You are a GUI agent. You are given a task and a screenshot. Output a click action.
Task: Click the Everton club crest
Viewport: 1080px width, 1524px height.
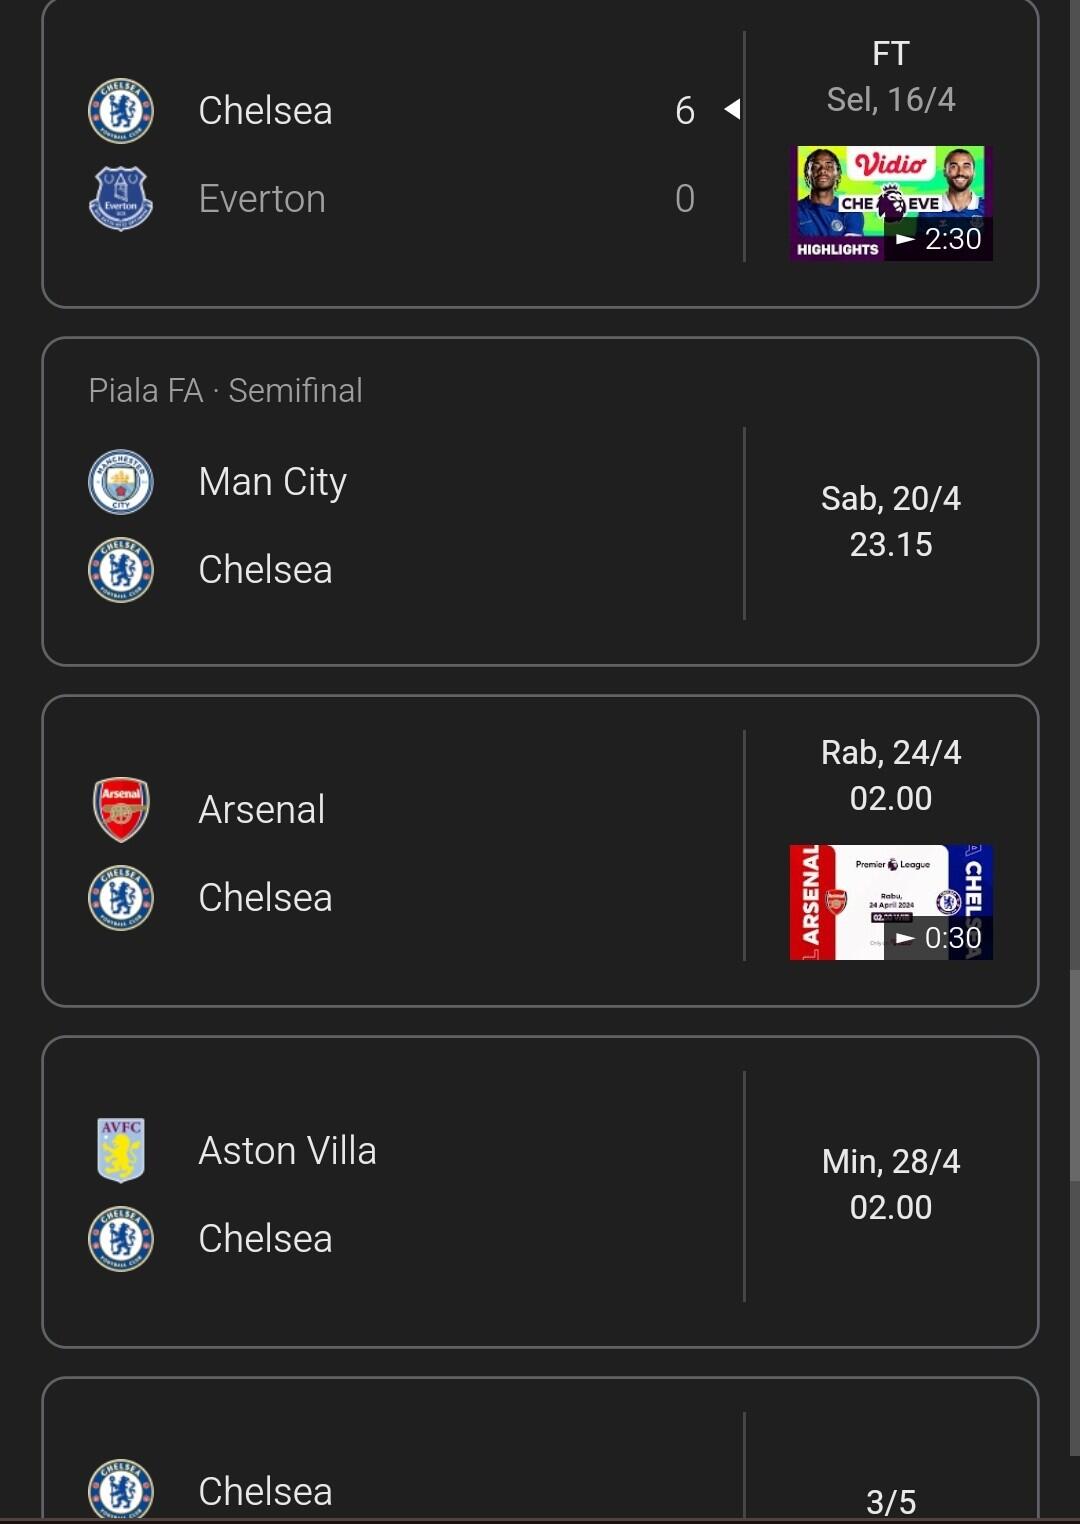[x=121, y=199]
